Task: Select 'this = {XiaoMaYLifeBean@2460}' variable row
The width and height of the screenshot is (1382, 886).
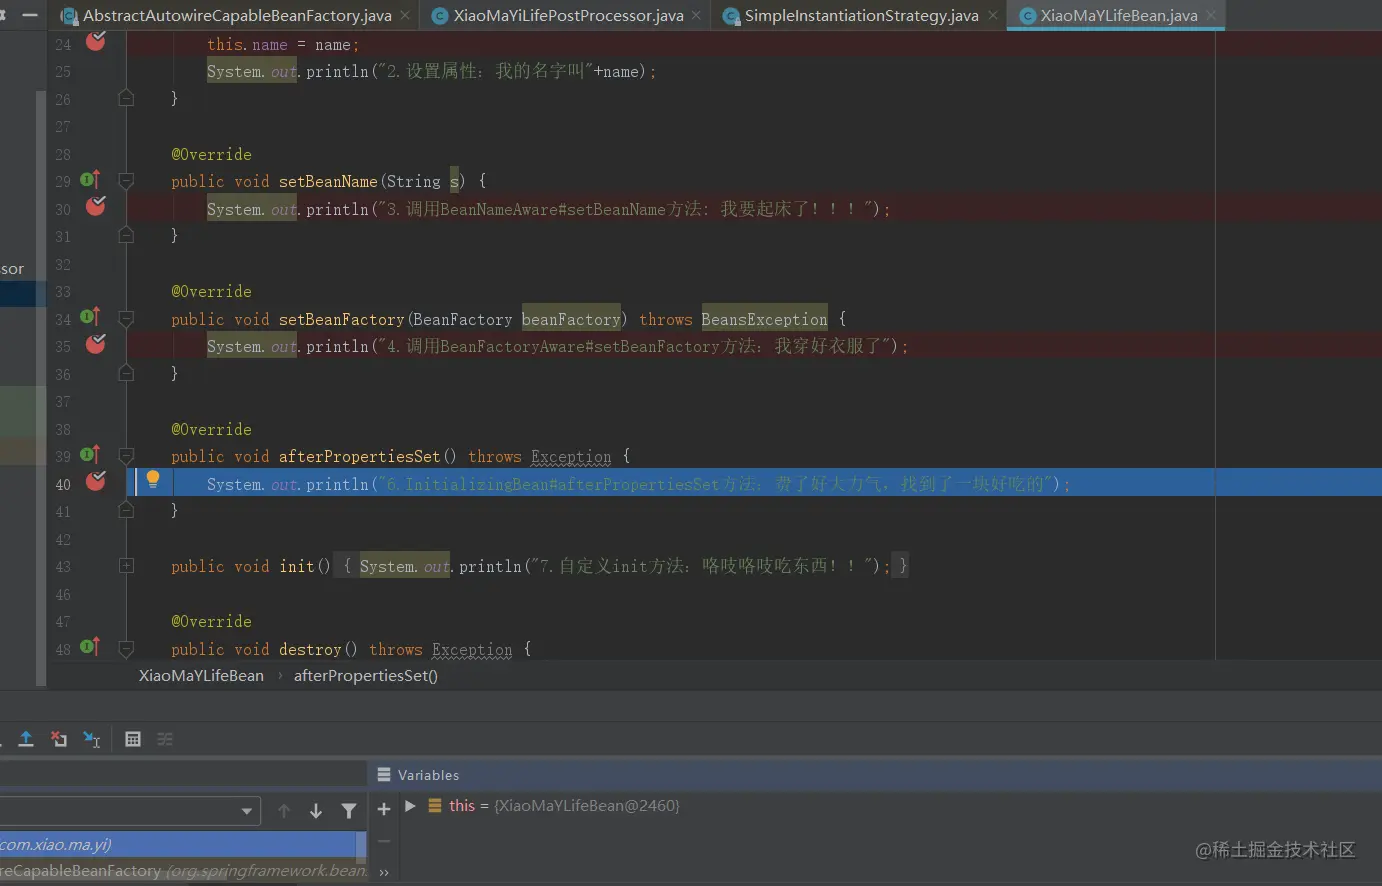Action: coord(564,805)
